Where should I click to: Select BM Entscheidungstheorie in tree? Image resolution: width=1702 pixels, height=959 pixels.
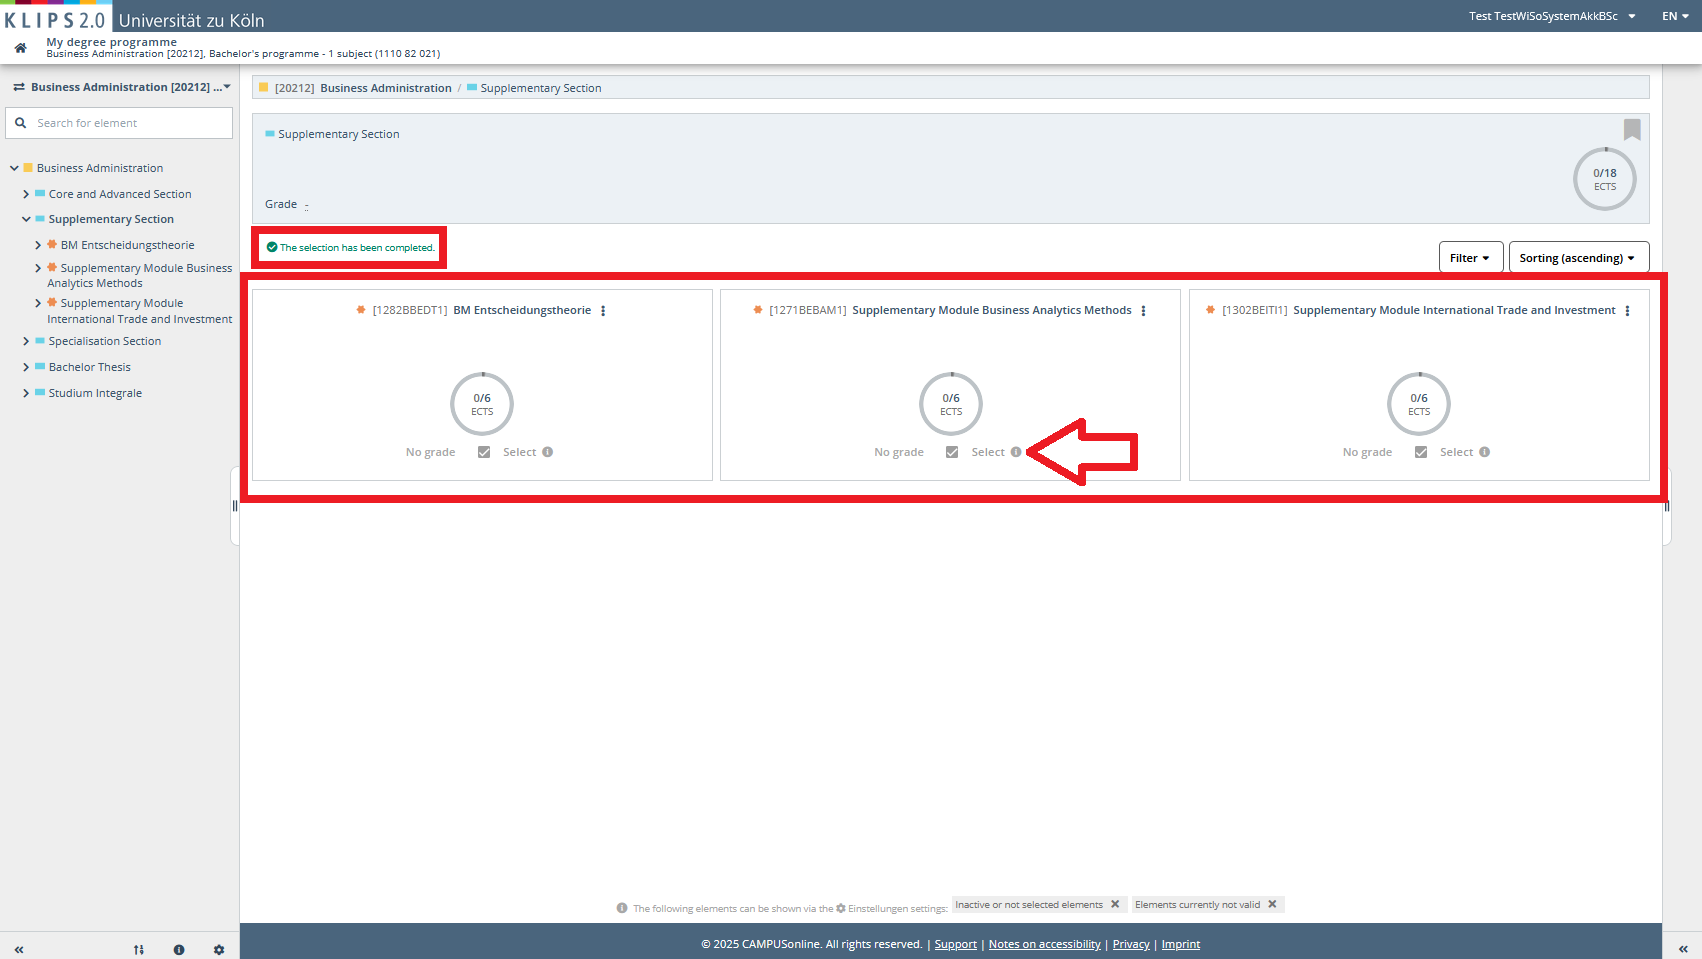point(127,245)
